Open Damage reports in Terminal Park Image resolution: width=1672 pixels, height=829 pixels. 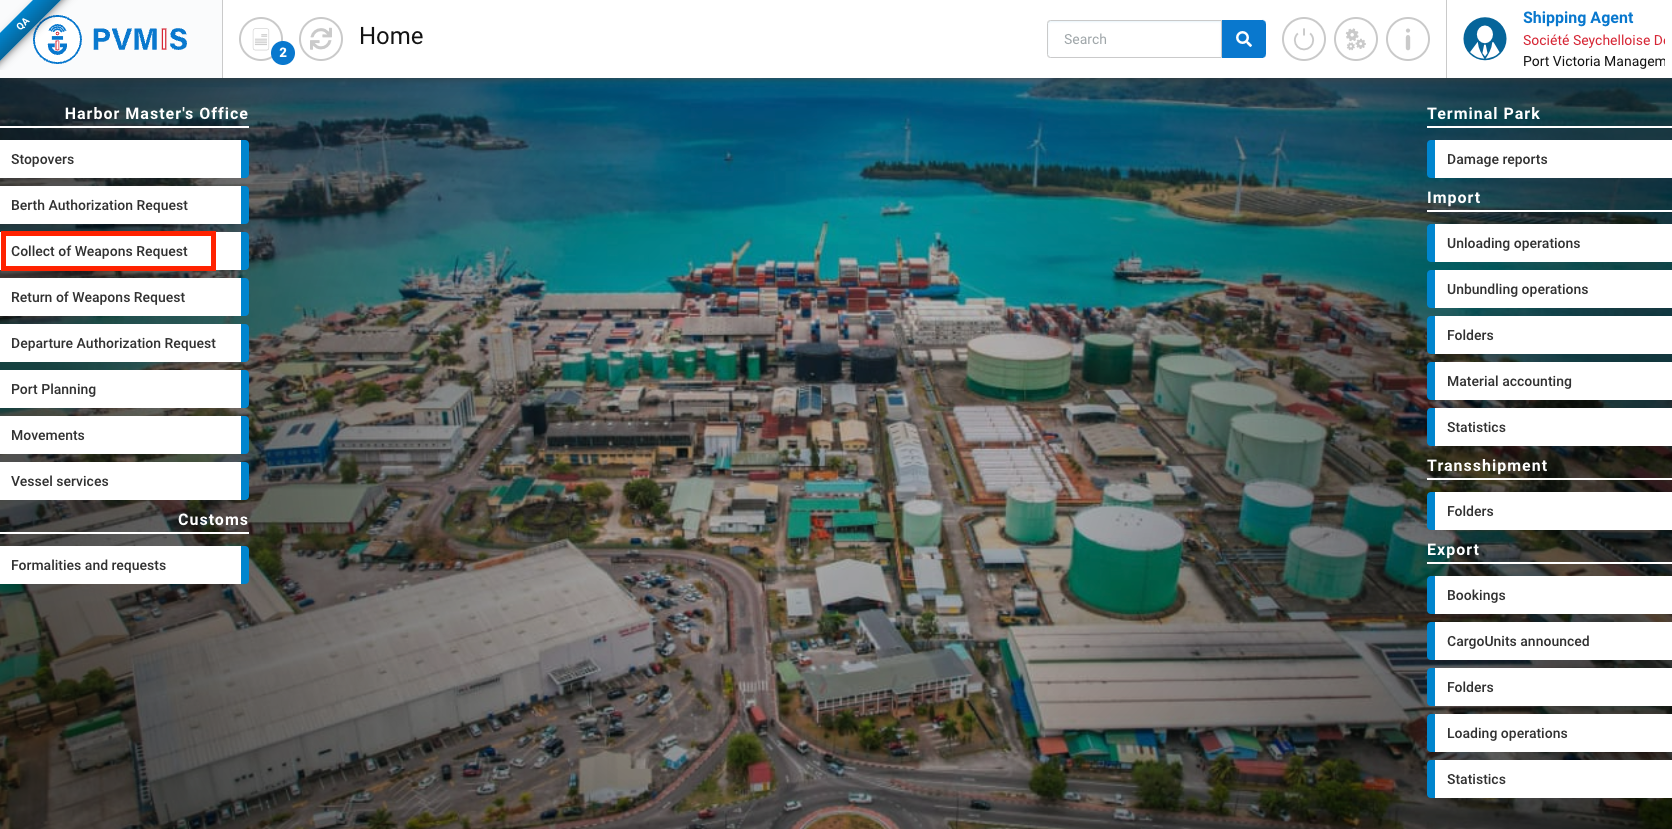pyautogui.click(x=1548, y=159)
